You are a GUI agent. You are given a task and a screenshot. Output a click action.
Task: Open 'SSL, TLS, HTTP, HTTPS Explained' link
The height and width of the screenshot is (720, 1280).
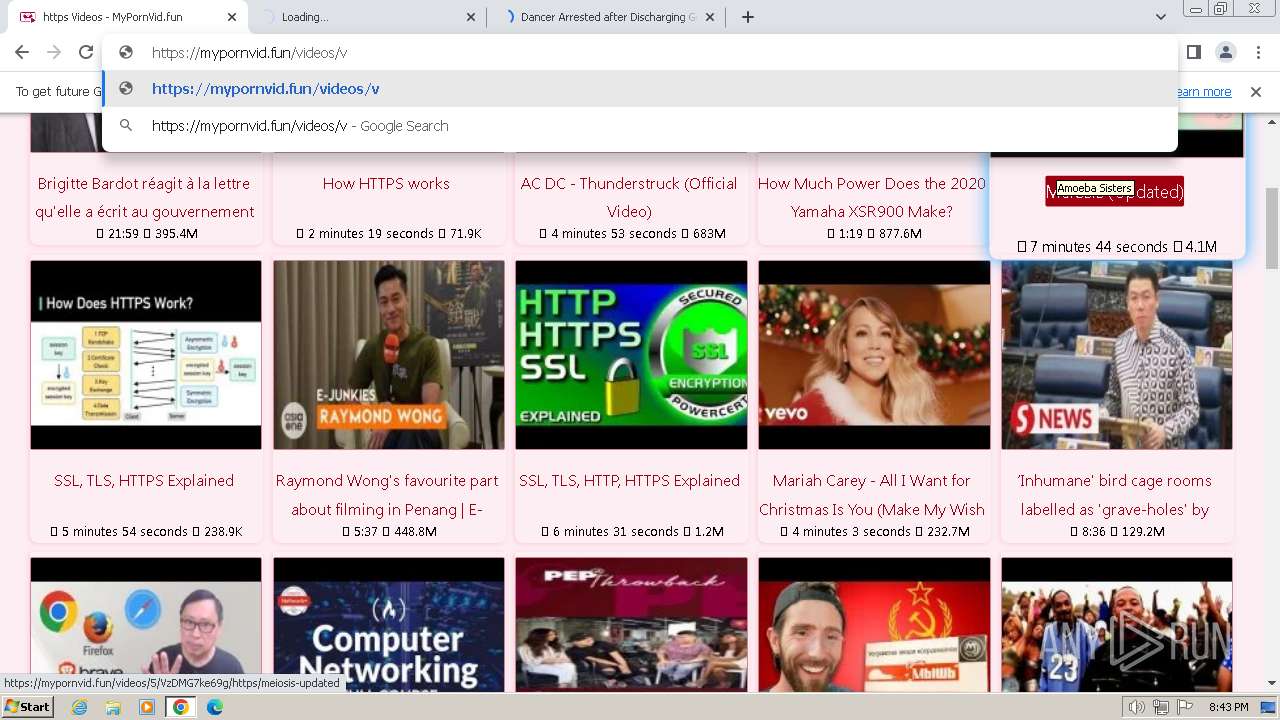(x=629, y=481)
